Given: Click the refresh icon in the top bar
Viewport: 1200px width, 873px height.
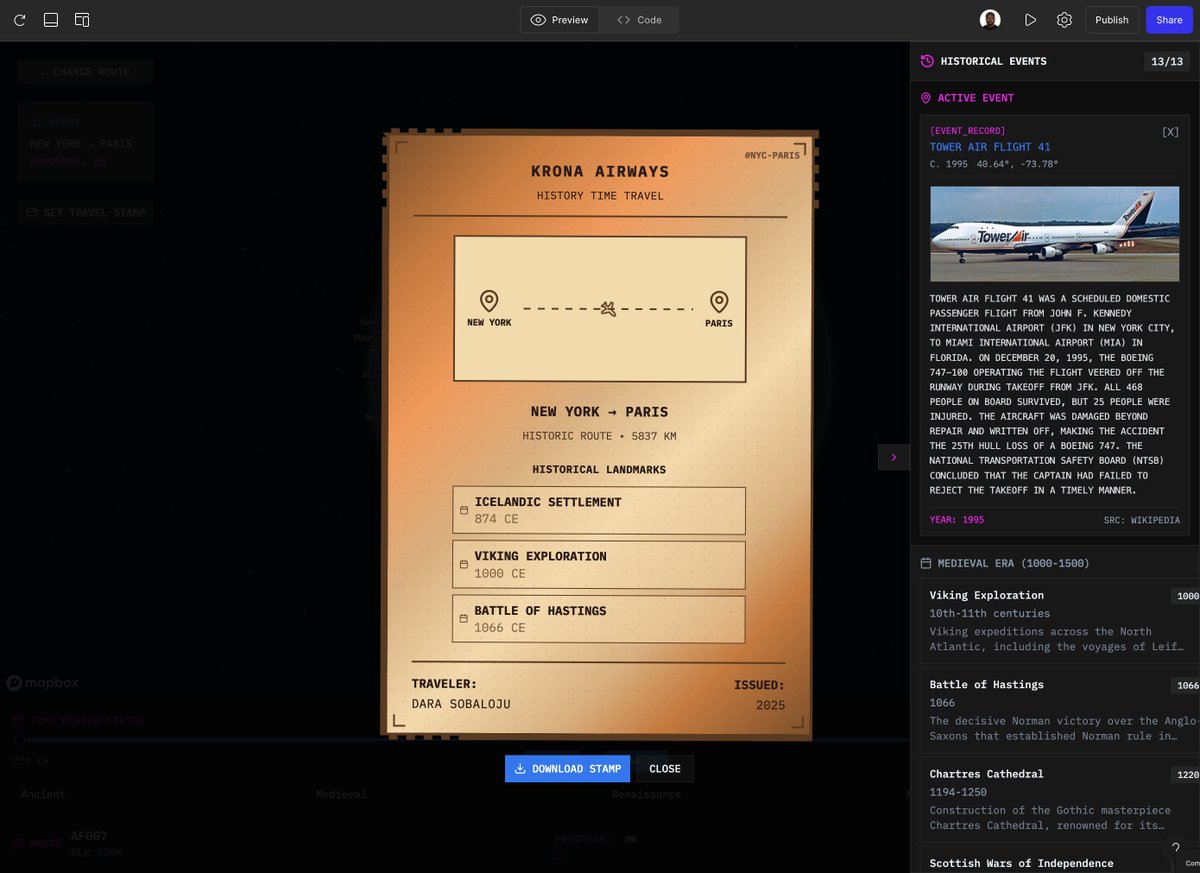Looking at the screenshot, I should coord(19,20).
